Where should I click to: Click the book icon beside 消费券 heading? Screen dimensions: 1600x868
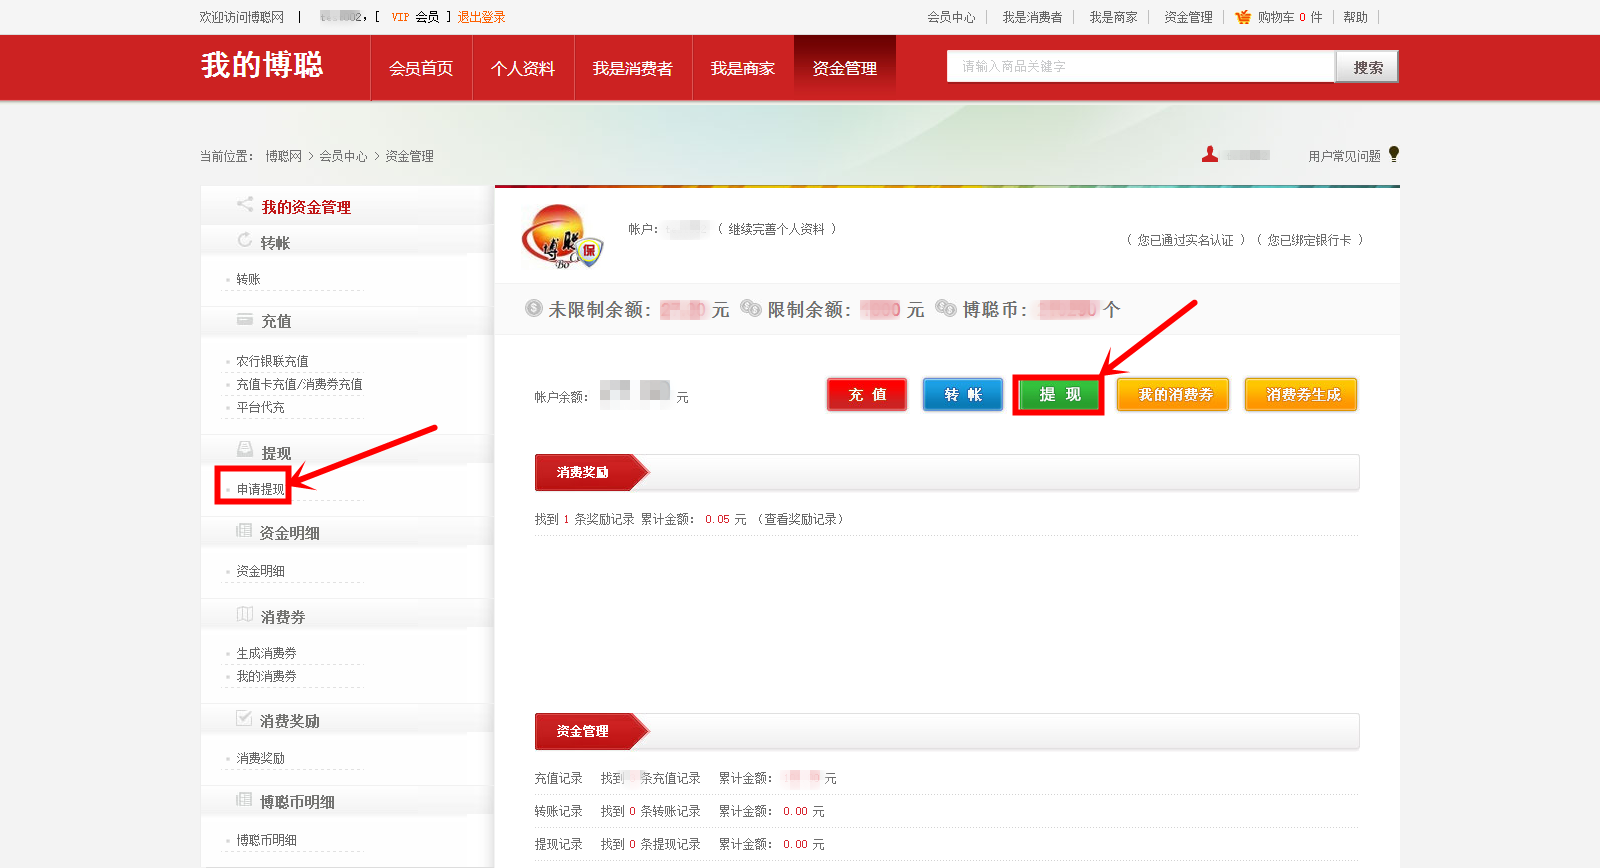245,614
